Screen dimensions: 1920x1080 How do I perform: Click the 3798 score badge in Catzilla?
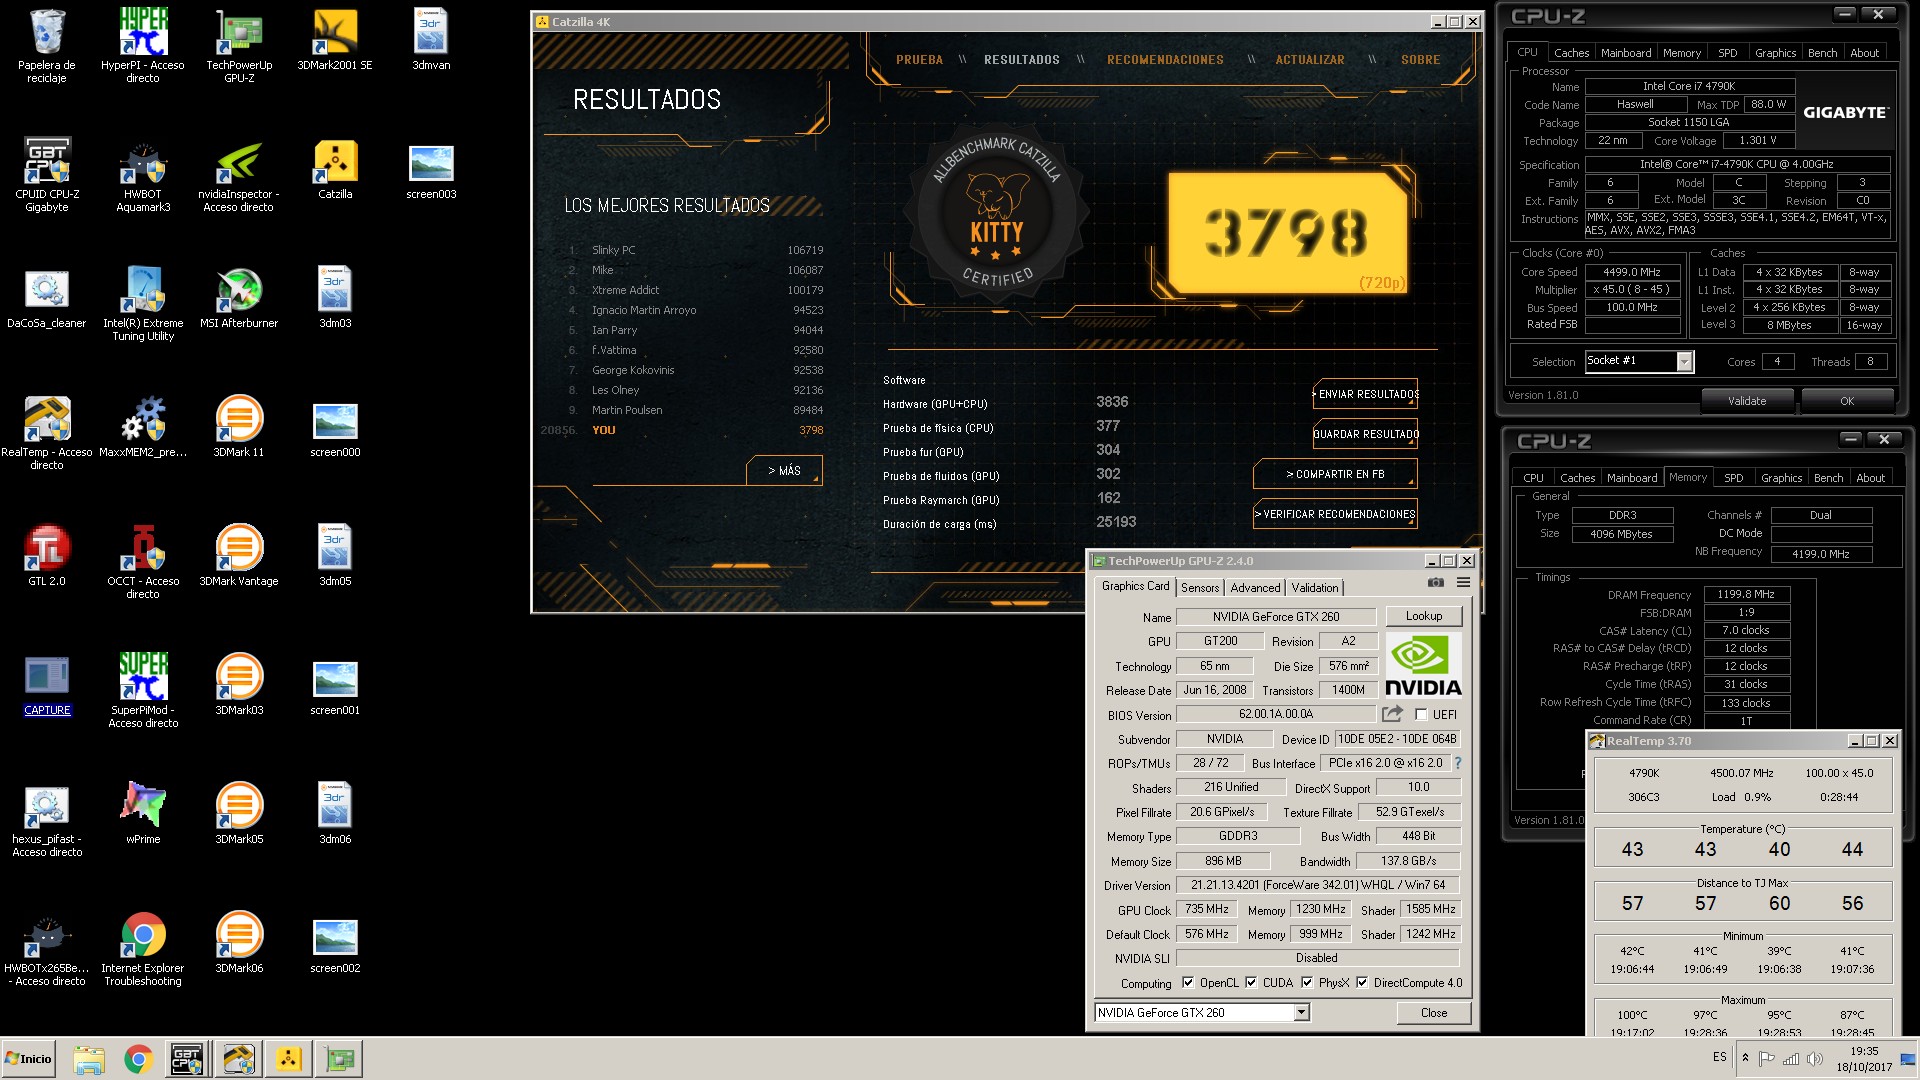coord(1288,232)
